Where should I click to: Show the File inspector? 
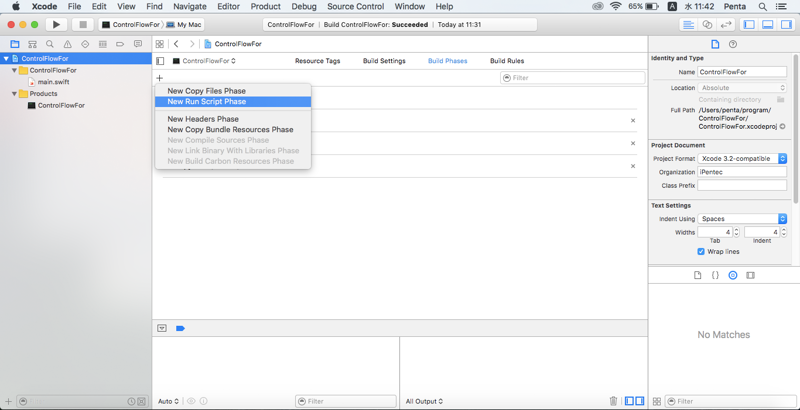pos(715,44)
